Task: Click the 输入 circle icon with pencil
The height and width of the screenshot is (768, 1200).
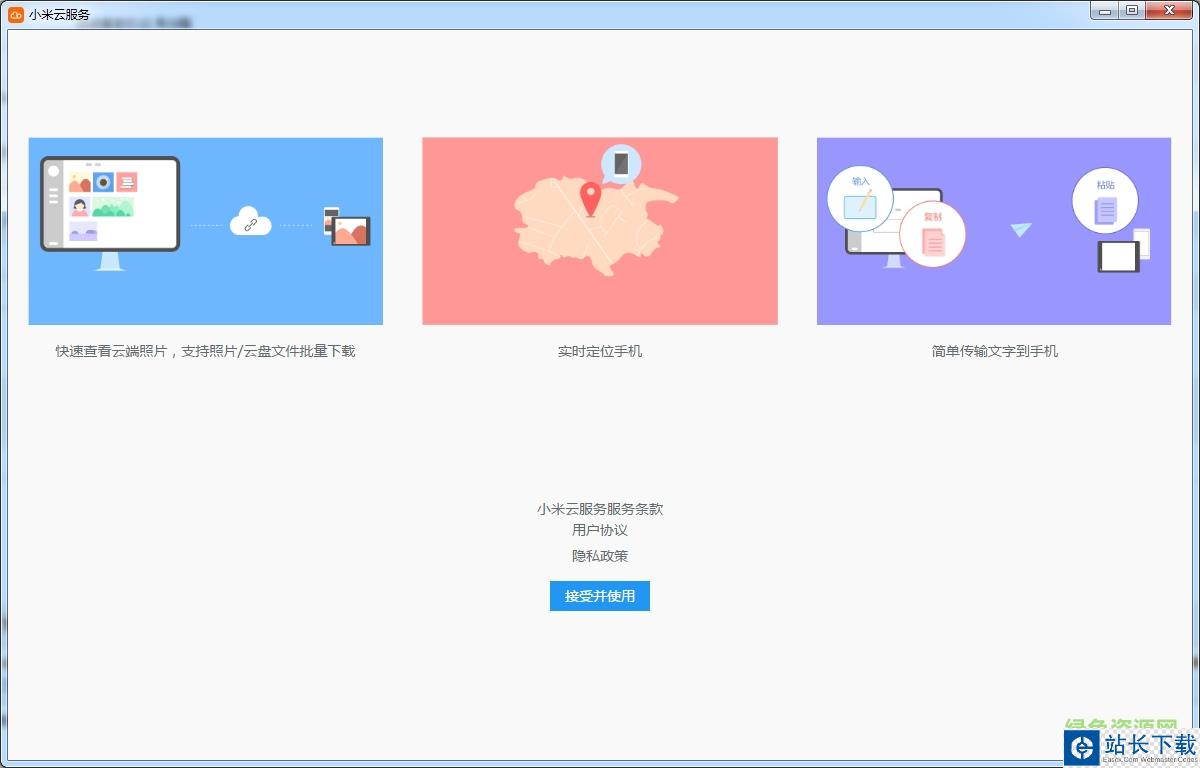Action: tap(860, 197)
